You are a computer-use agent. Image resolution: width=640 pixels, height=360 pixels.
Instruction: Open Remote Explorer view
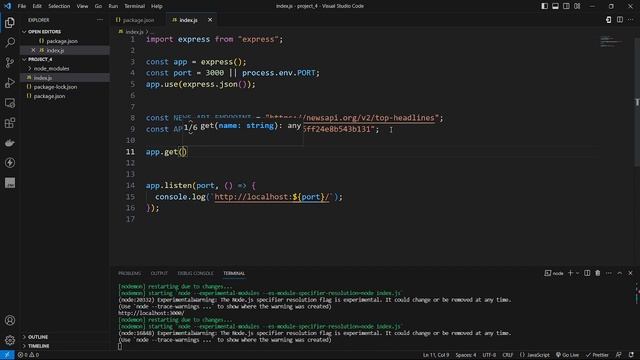(10, 103)
